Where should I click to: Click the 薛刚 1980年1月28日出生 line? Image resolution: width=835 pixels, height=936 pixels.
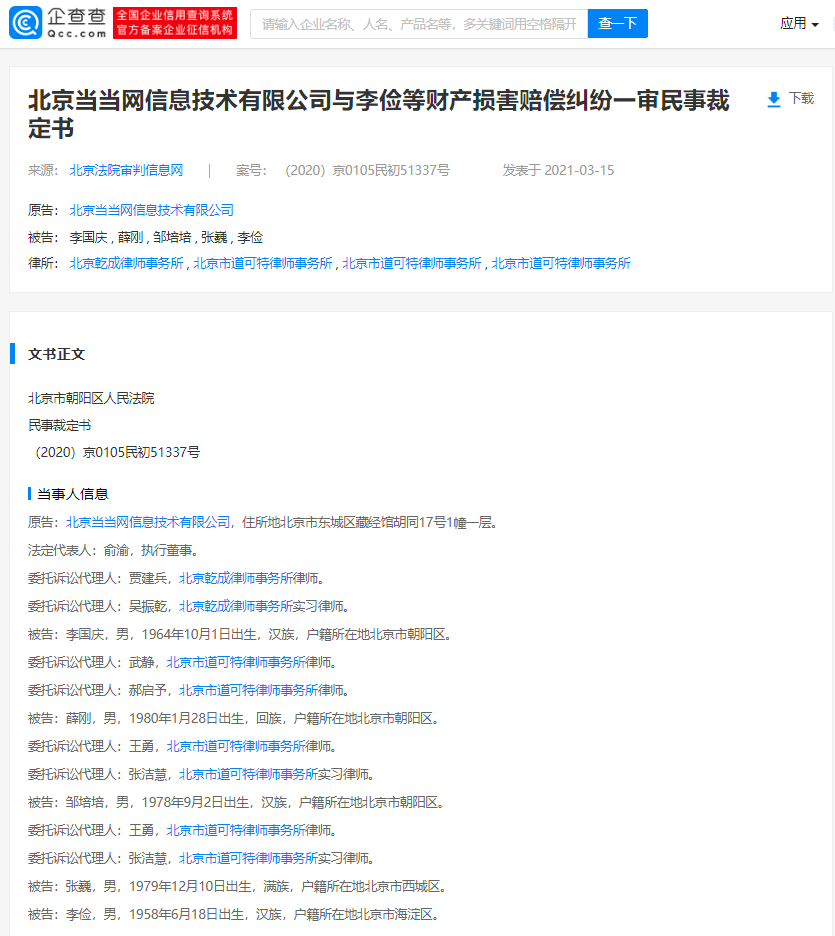[x=233, y=719]
